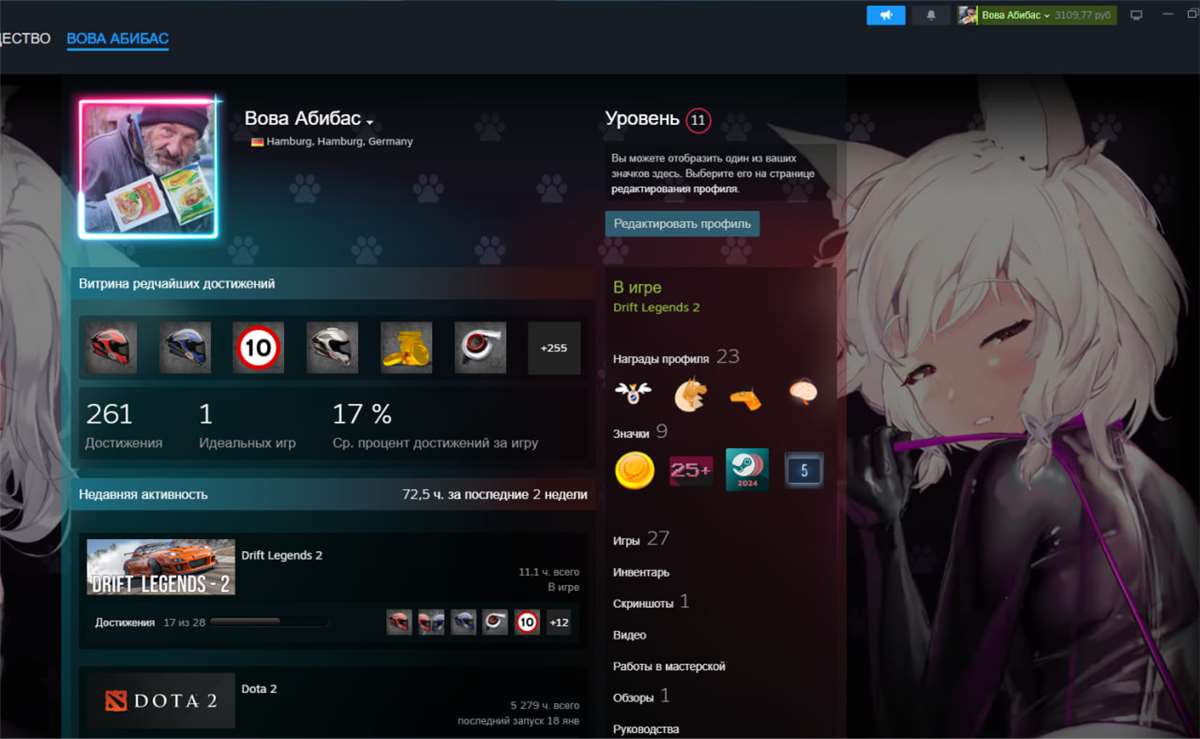Click small speed limit 10 icon in Drift Legends row
The image size is (1200, 739).
(527, 622)
